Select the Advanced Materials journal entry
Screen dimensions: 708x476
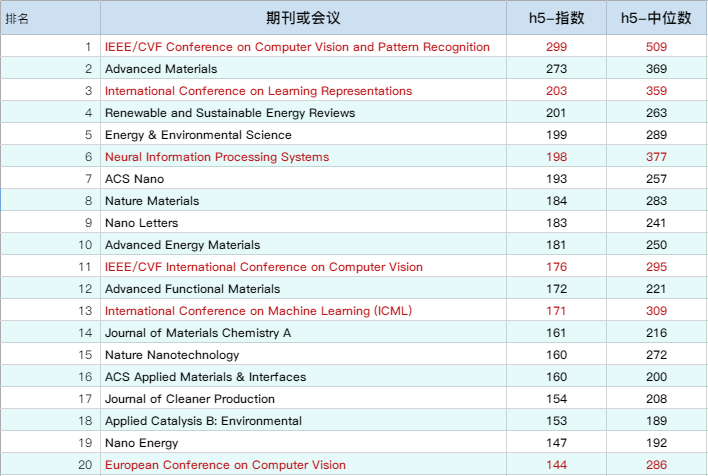[161, 69]
